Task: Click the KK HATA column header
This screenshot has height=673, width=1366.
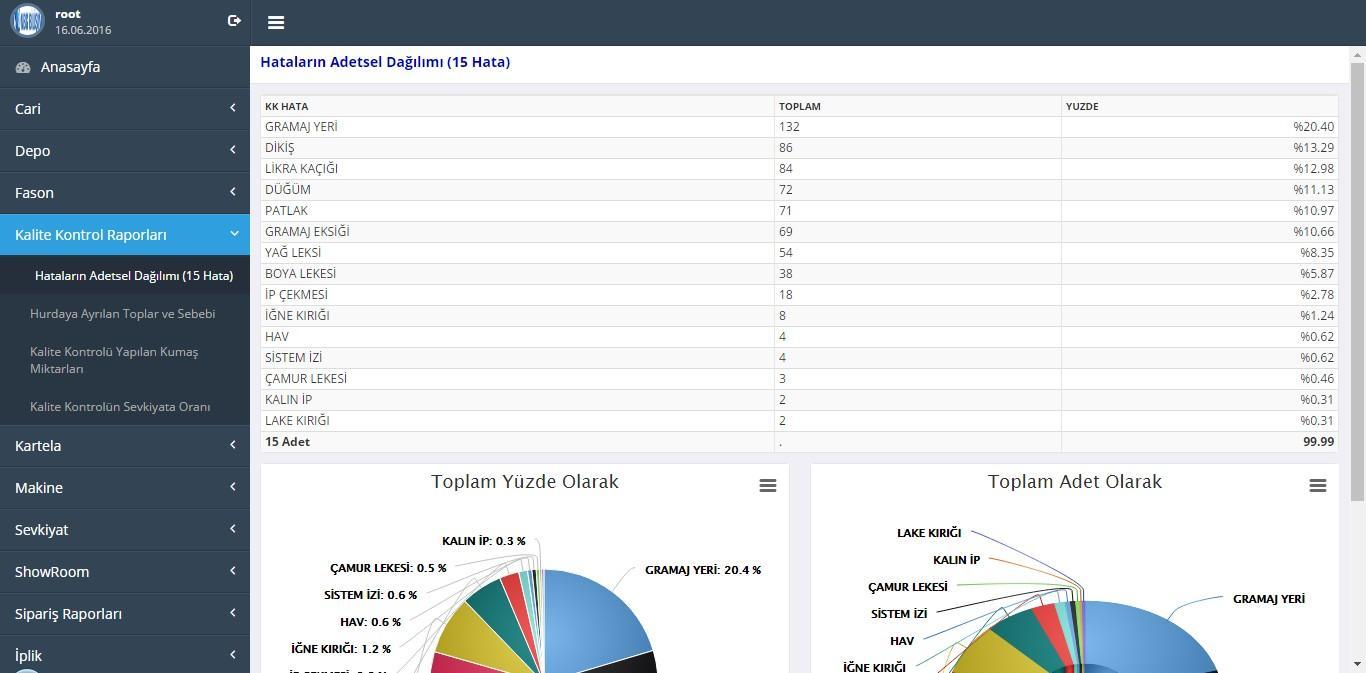Action: tap(286, 106)
